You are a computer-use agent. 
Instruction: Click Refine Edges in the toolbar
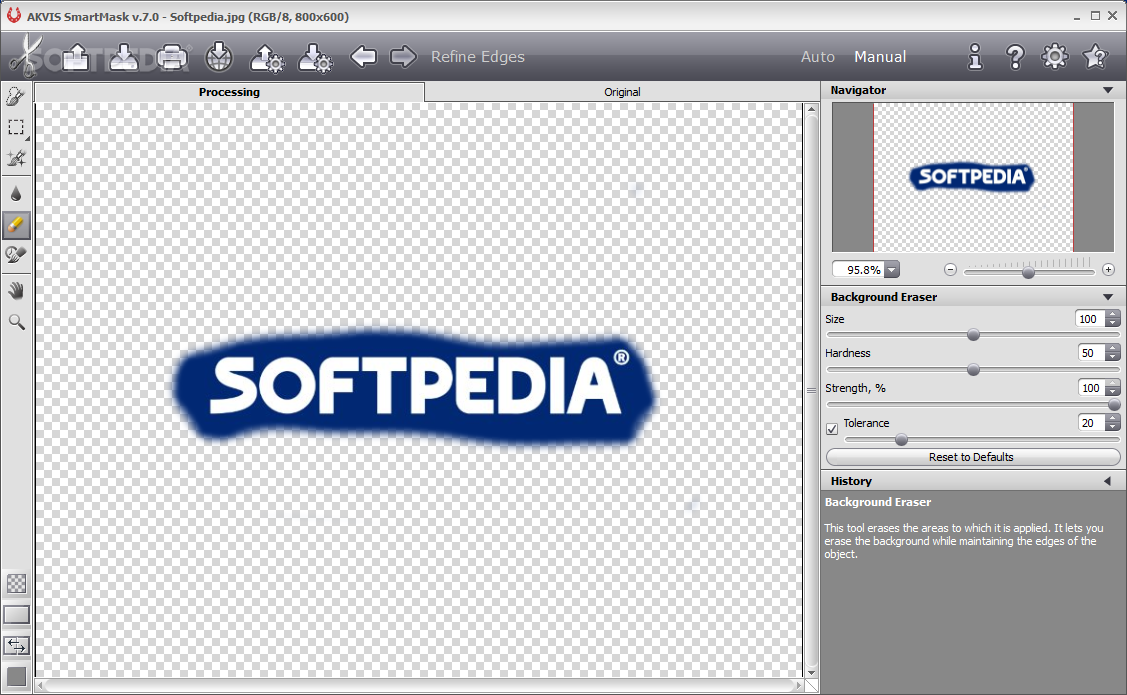pyautogui.click(x=478, y=57)
